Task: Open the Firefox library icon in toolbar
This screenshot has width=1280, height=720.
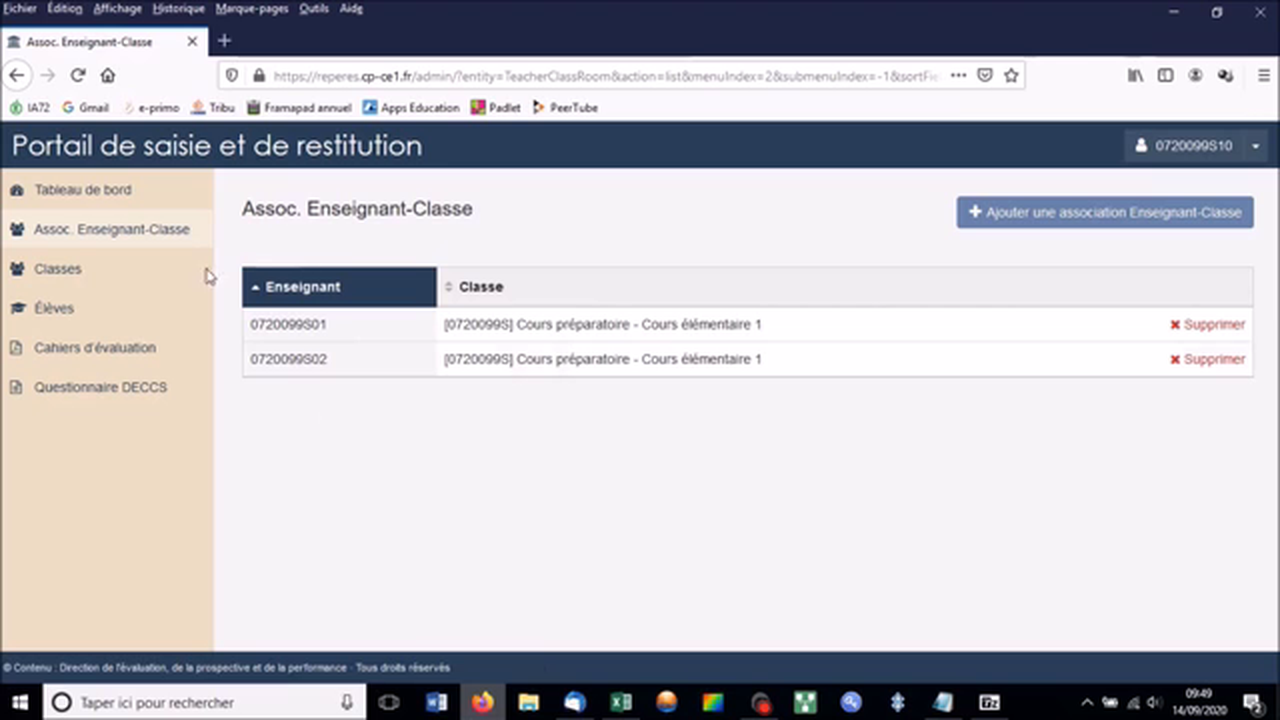Action: coord(1135,75)
